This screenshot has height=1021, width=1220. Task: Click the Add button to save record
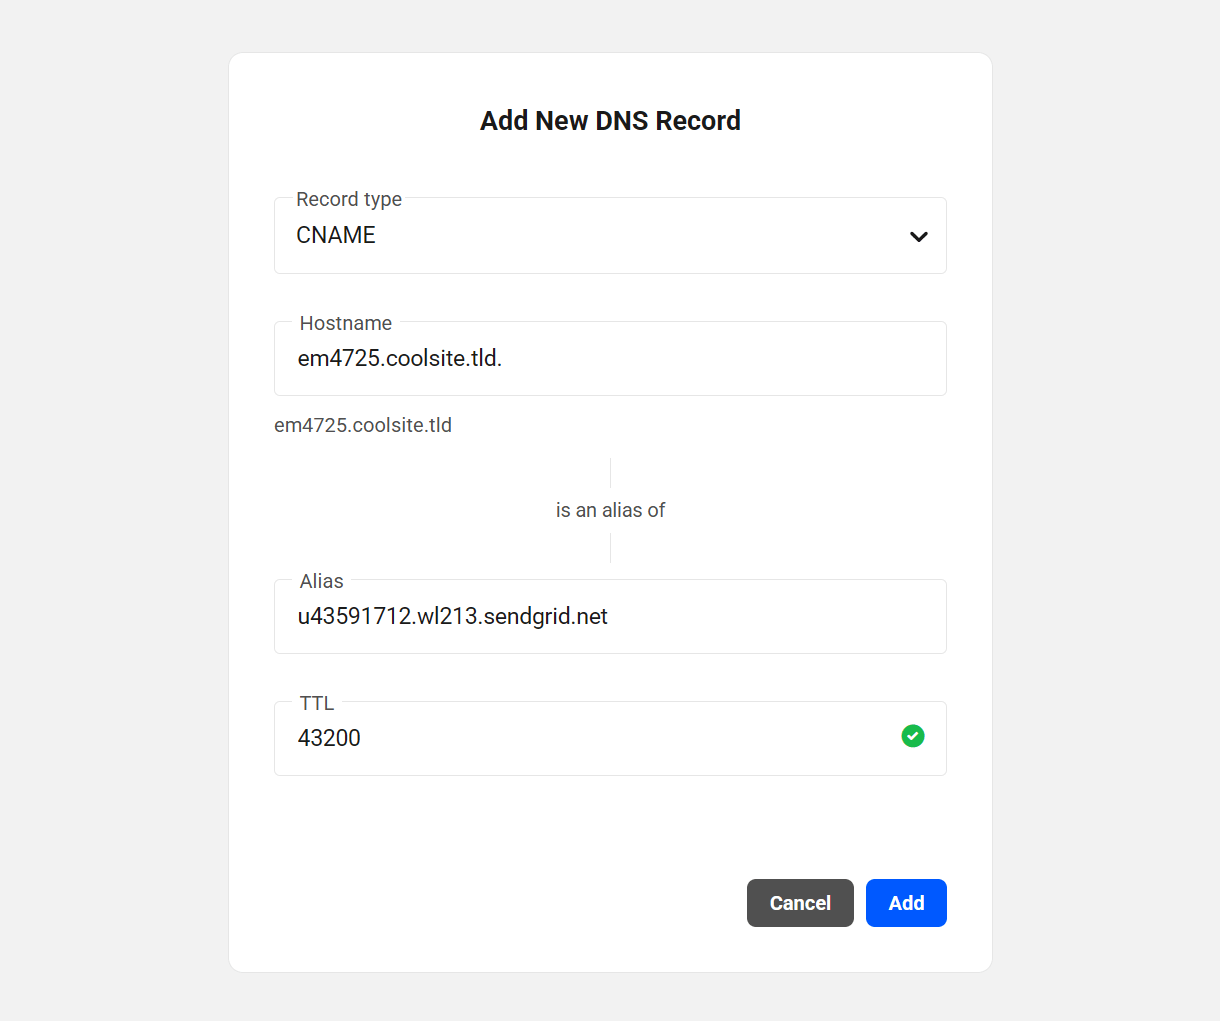(x=906, y=902)
